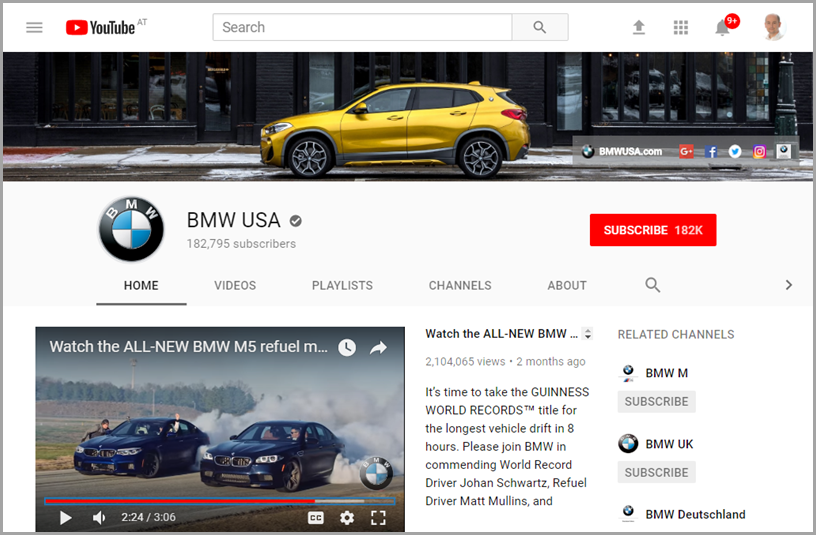Click the BMW UK channel avatar
Screen dimensions: 816x535
point(628,444)
